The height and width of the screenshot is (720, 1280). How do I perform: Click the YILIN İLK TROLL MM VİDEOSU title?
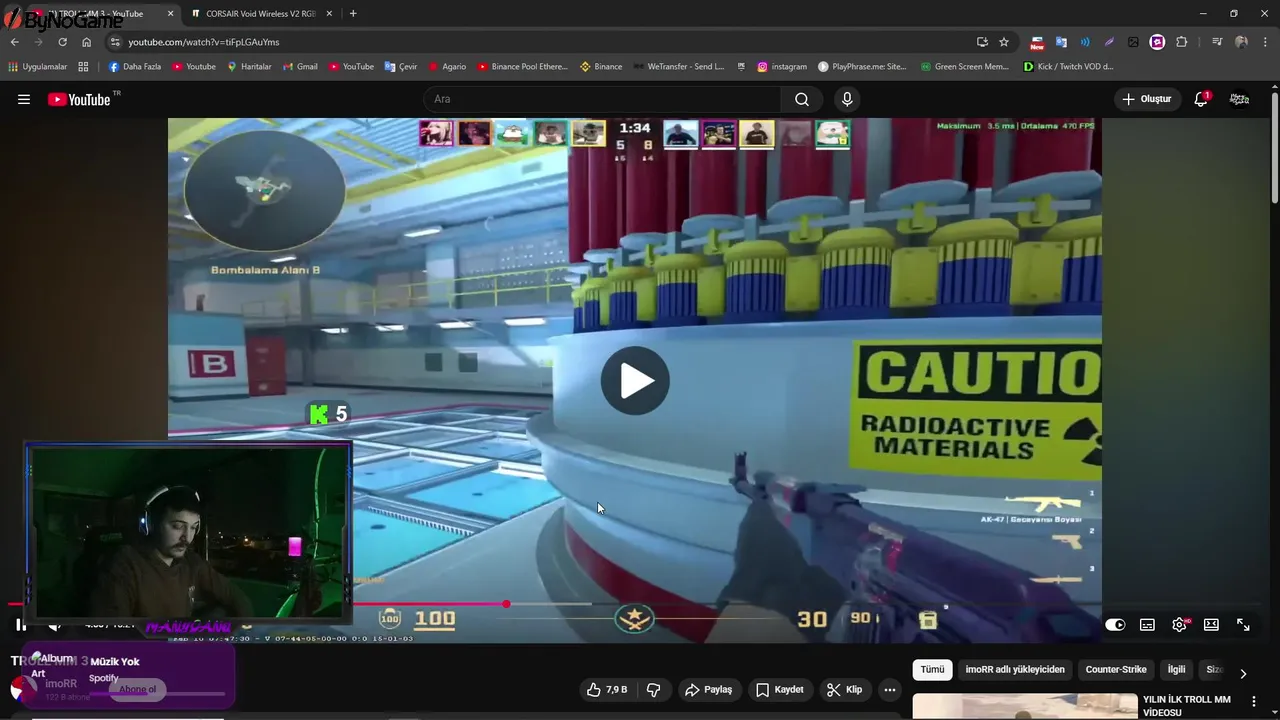(x=1186, y=706)
